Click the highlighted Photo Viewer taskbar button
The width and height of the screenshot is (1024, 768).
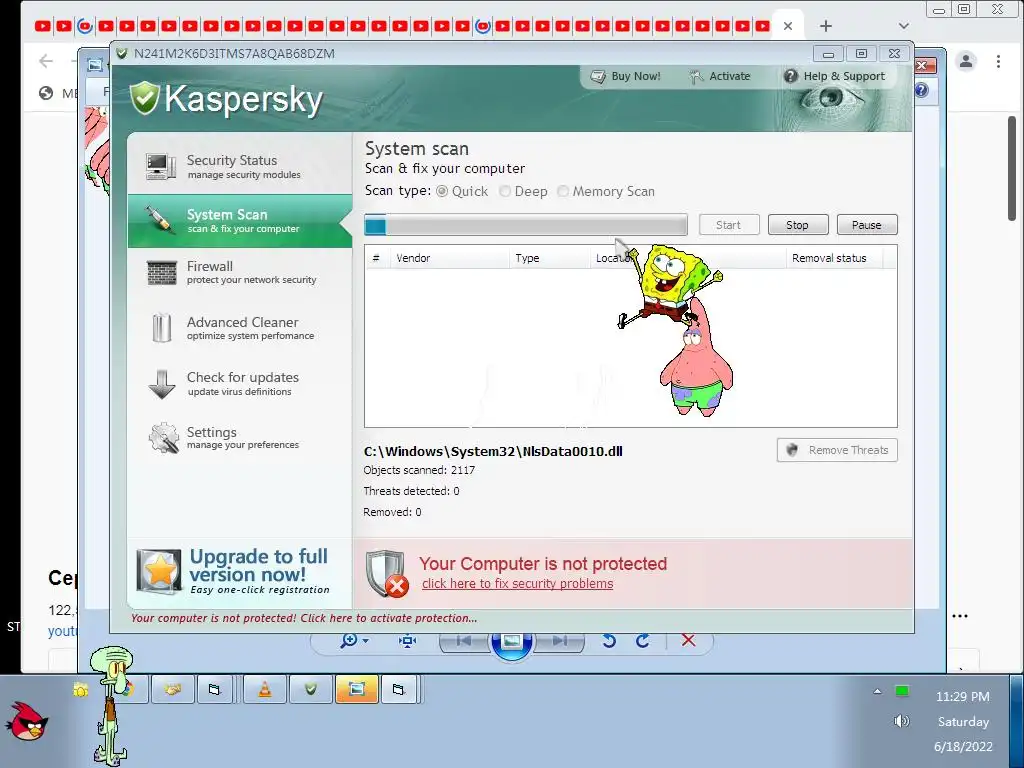click(357, 689)
